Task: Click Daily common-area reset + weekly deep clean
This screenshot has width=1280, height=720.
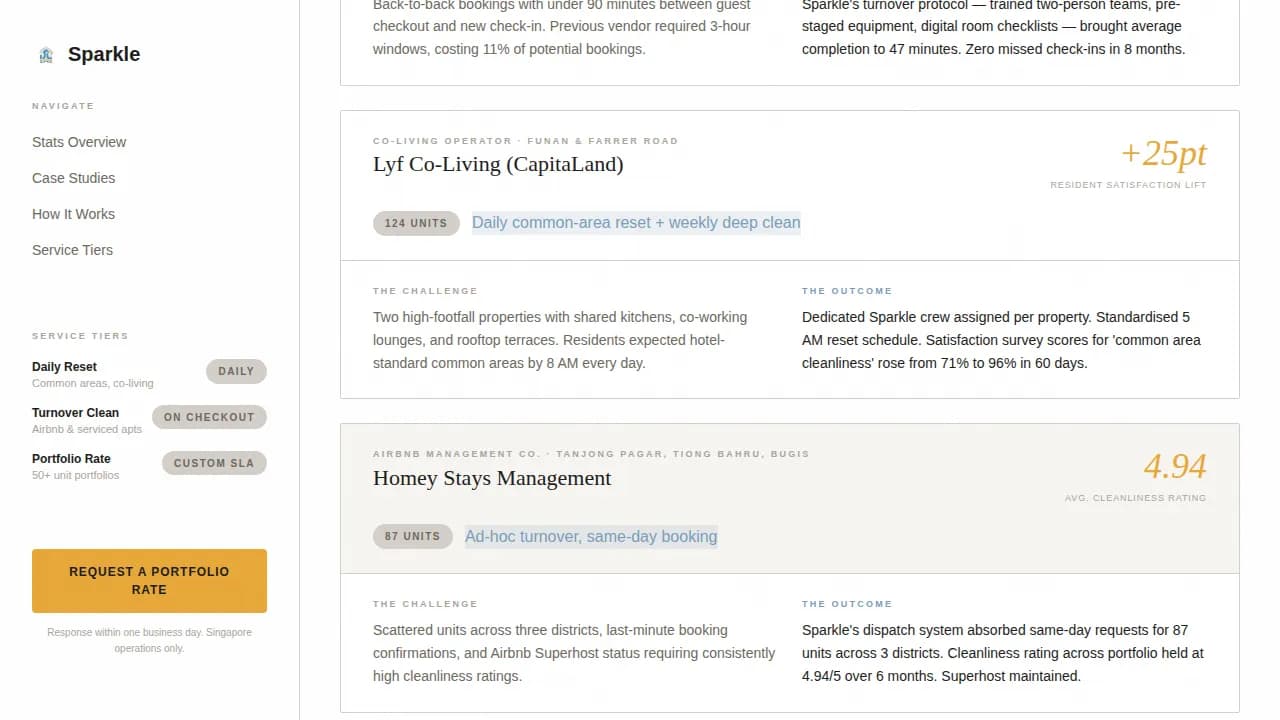Action: pyautogui.click(x=636, y=223)
